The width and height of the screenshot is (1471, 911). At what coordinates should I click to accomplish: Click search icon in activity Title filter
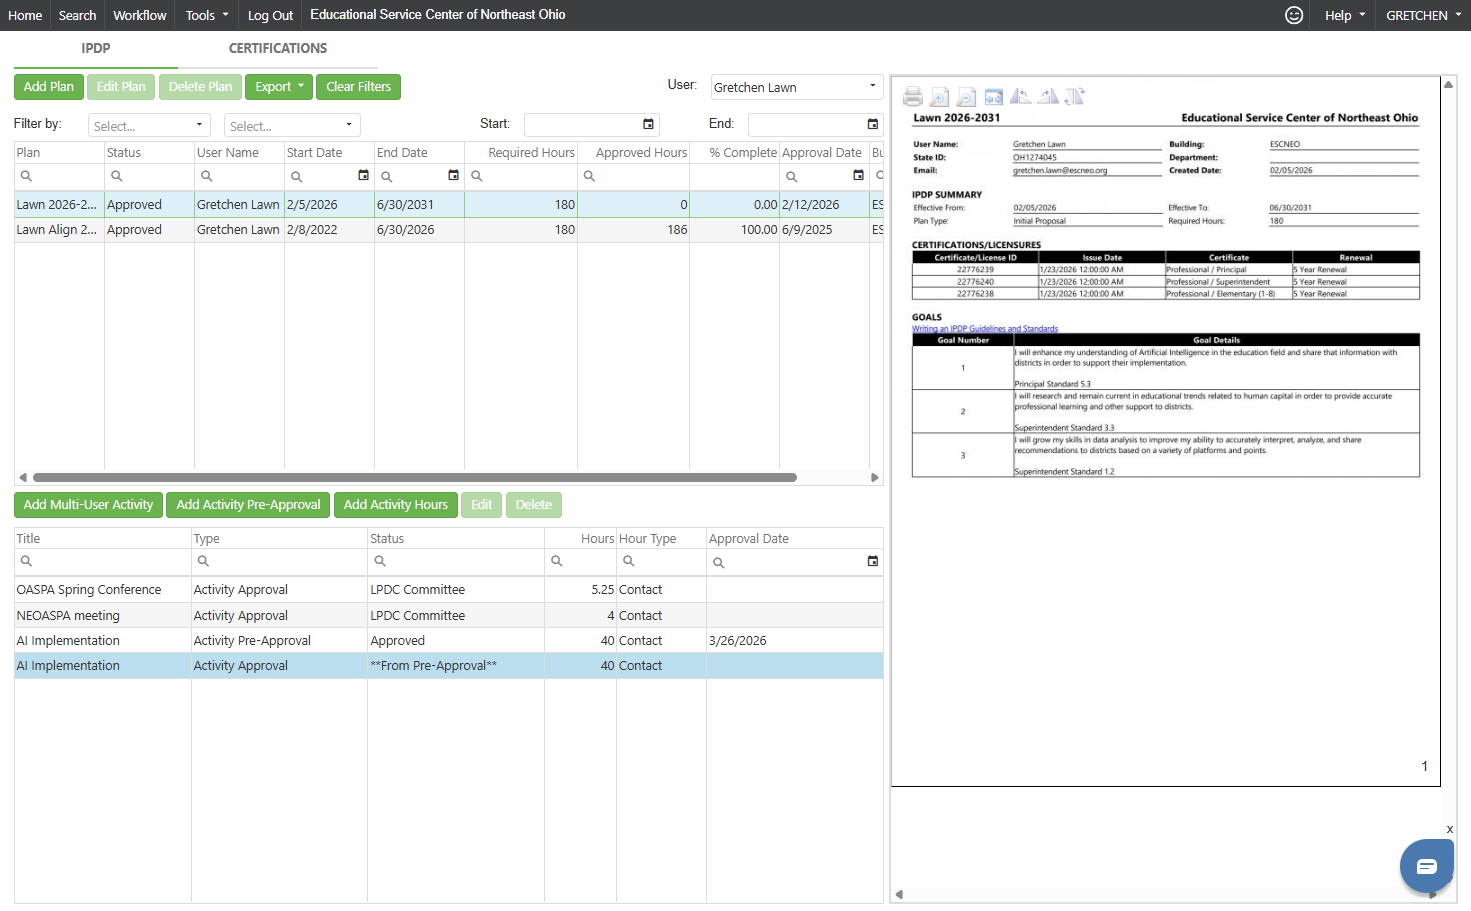click(x=26, y=561)
